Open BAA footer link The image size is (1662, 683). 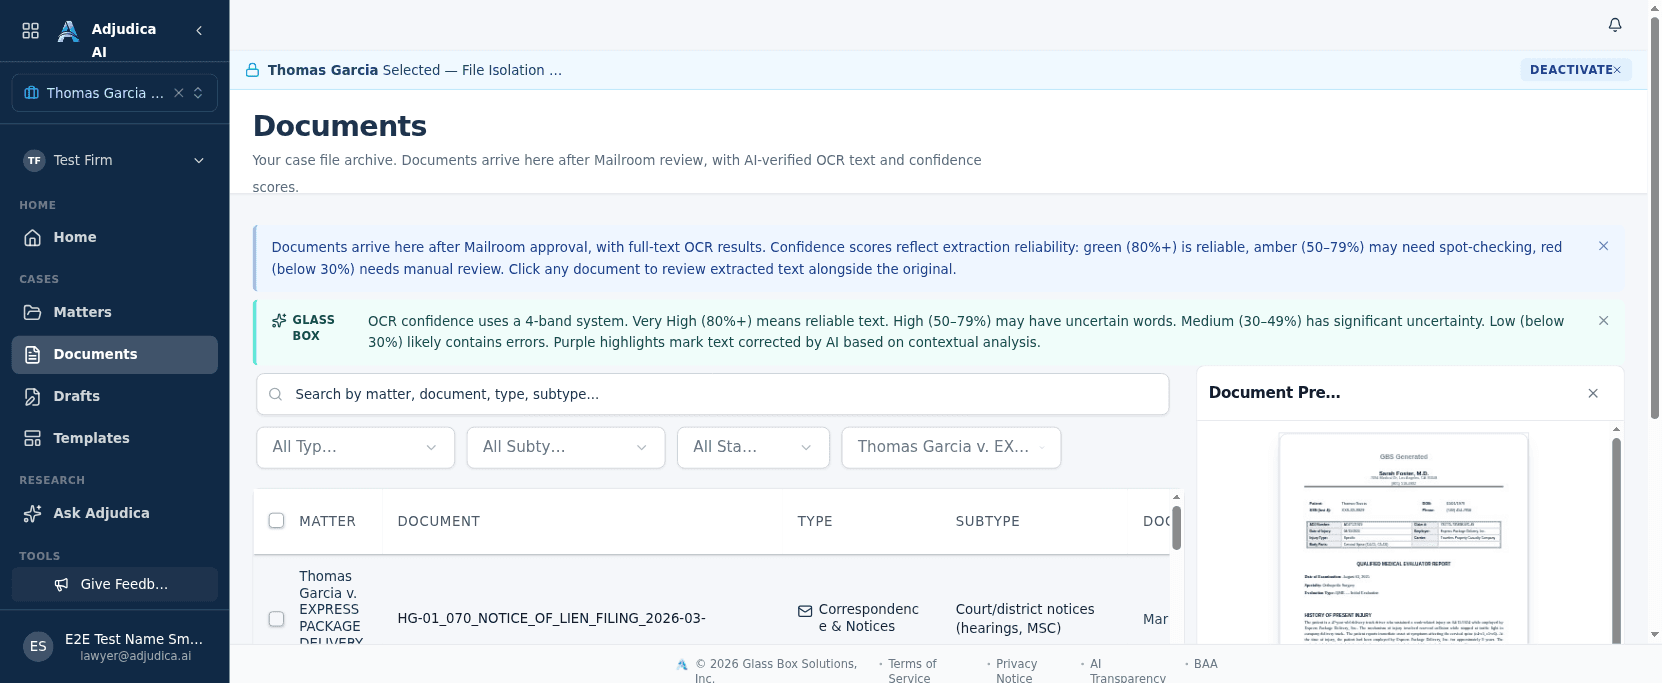tap(1206, 664)
